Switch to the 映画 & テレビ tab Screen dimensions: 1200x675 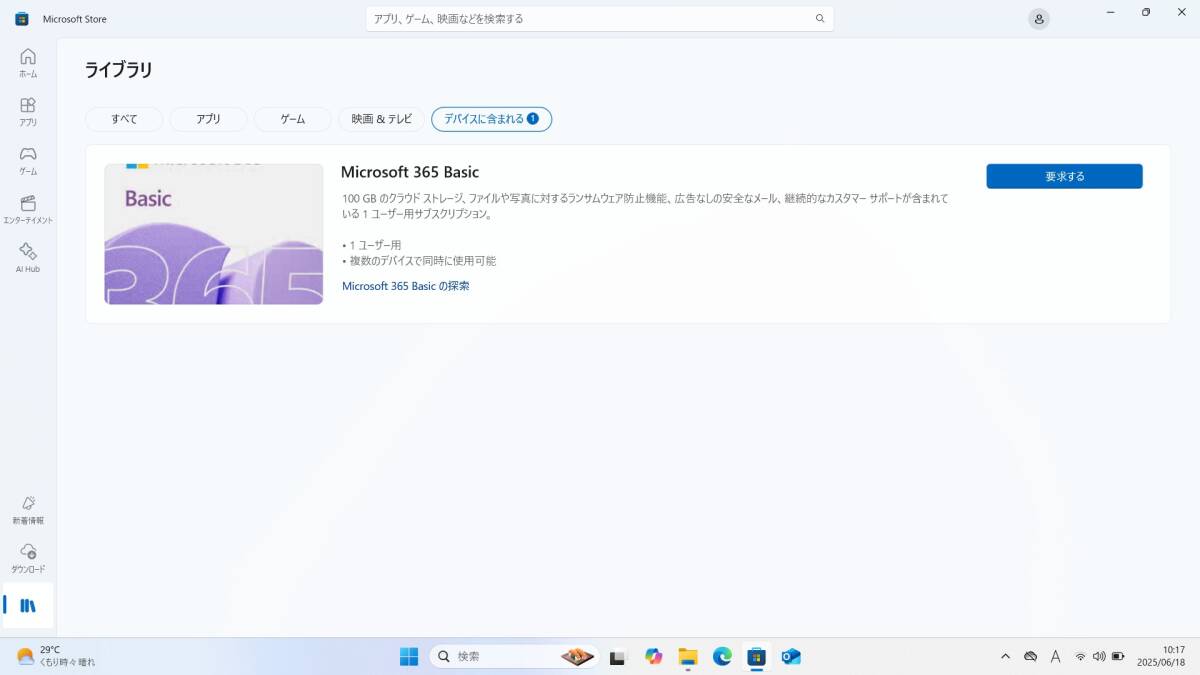pos(380,118)
